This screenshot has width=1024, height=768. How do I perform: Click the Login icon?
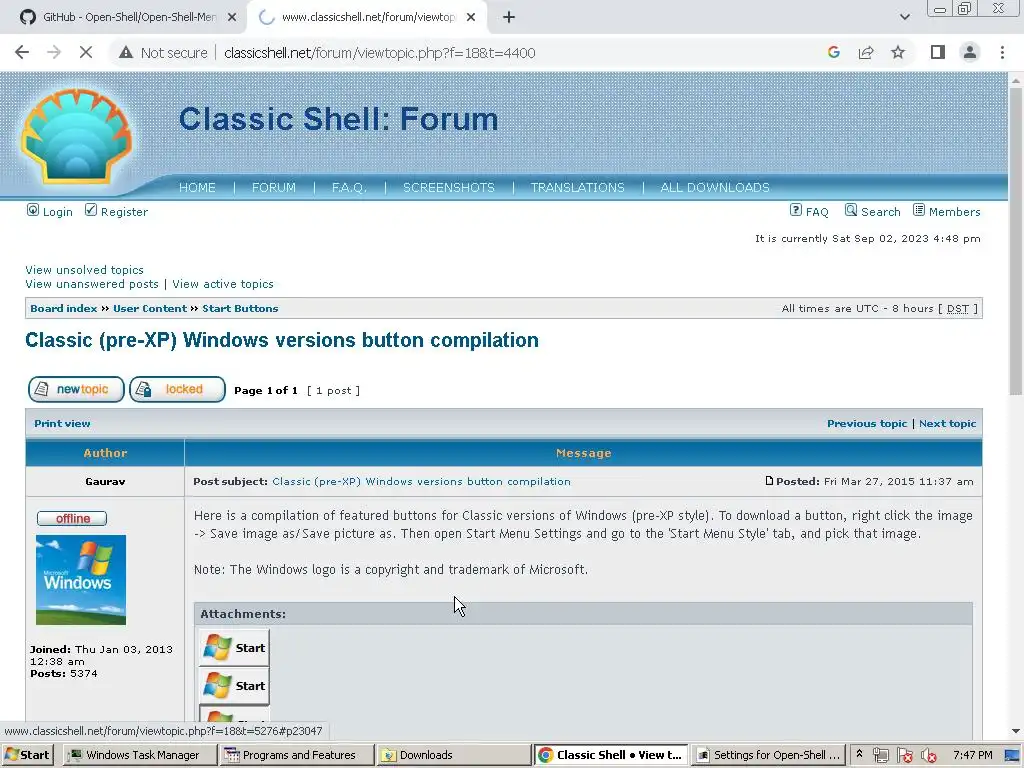coord(33,210)
